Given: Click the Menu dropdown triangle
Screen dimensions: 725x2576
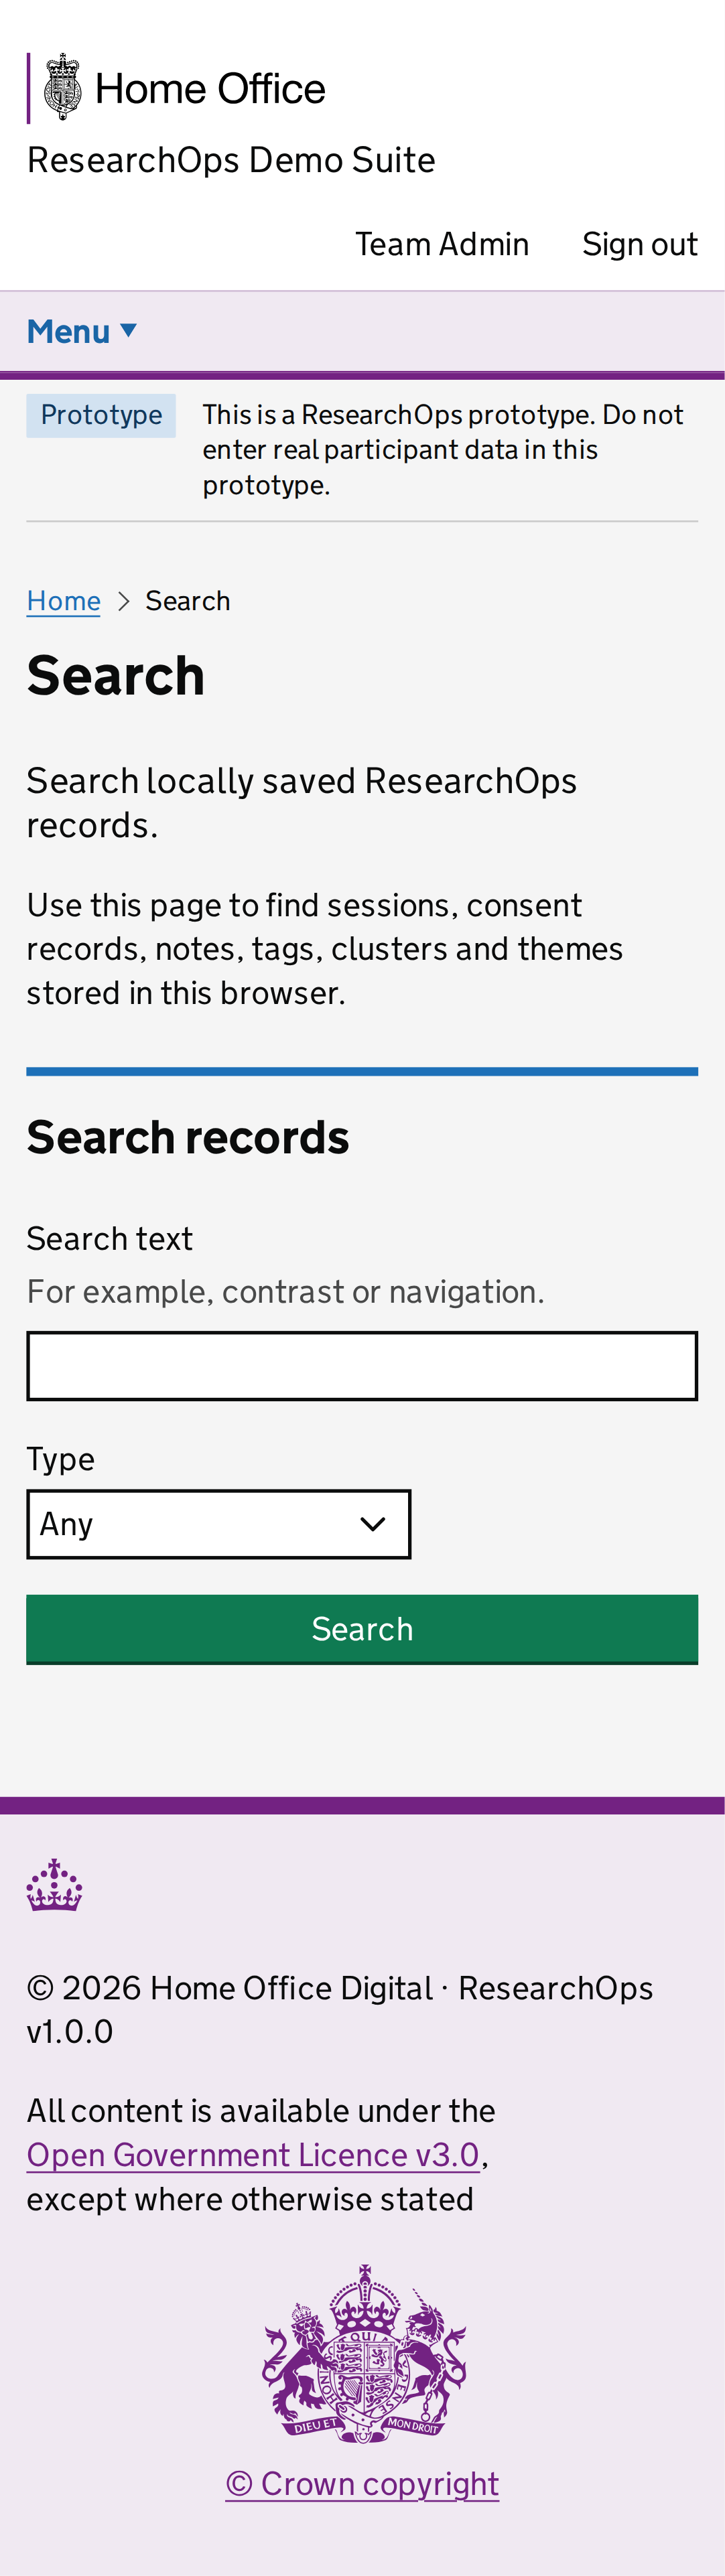Looking at the screenshot, I should coord(128,330).
